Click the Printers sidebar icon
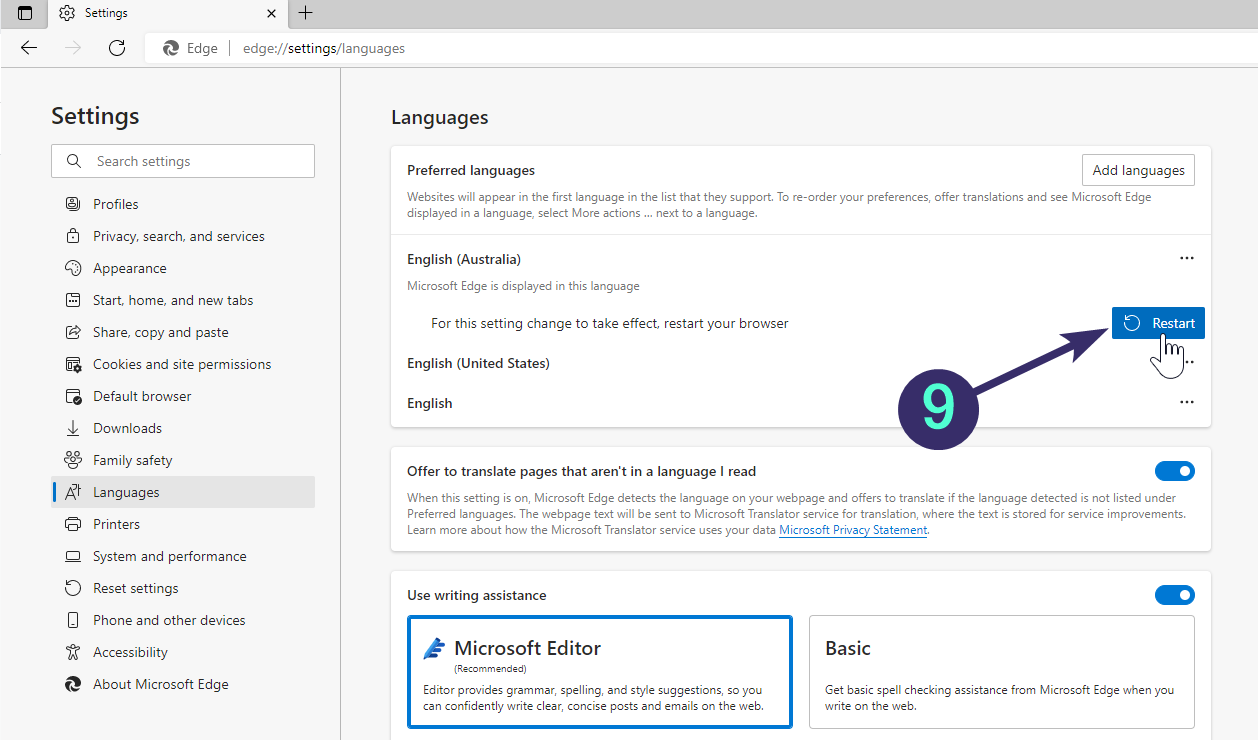The width and height of the screenshot is (1258, 740). [73, 524]
